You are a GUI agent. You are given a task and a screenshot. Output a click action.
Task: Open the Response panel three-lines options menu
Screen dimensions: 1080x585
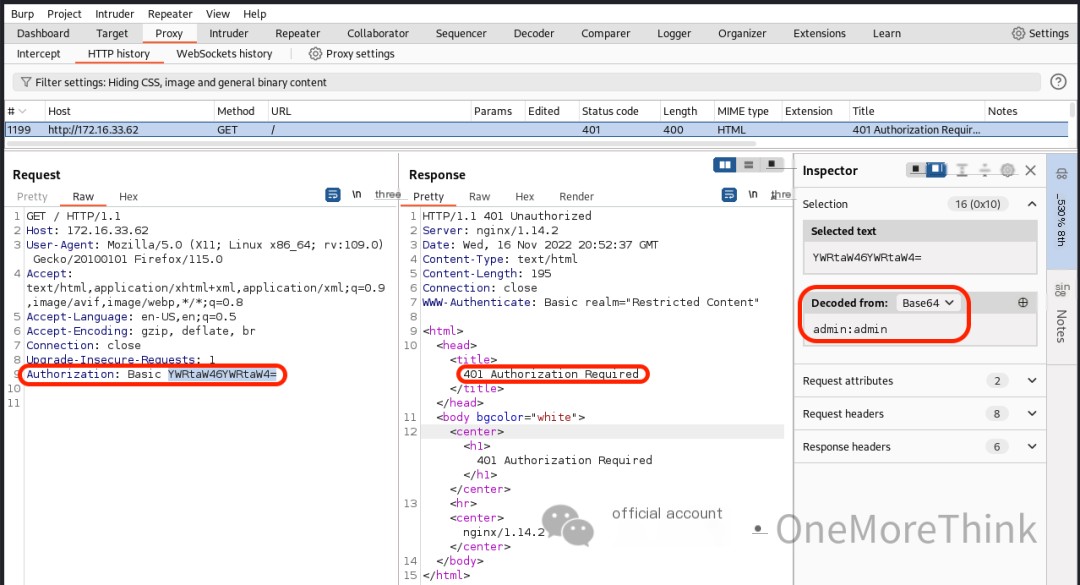pyautogui.click(x=780, y=195)
